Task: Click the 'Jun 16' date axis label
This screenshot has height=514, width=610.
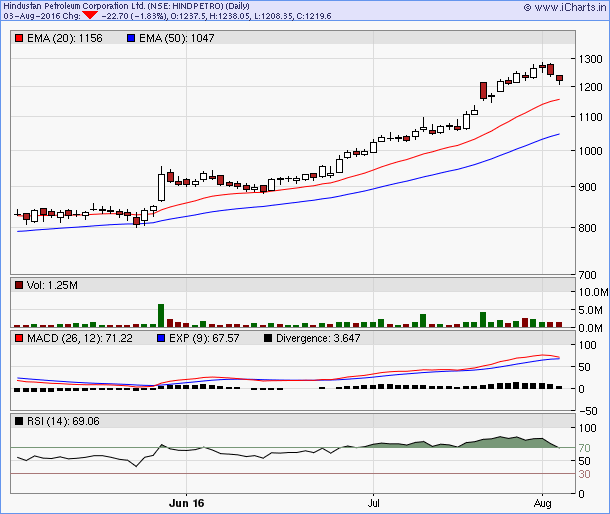Action: coord(186,503)
